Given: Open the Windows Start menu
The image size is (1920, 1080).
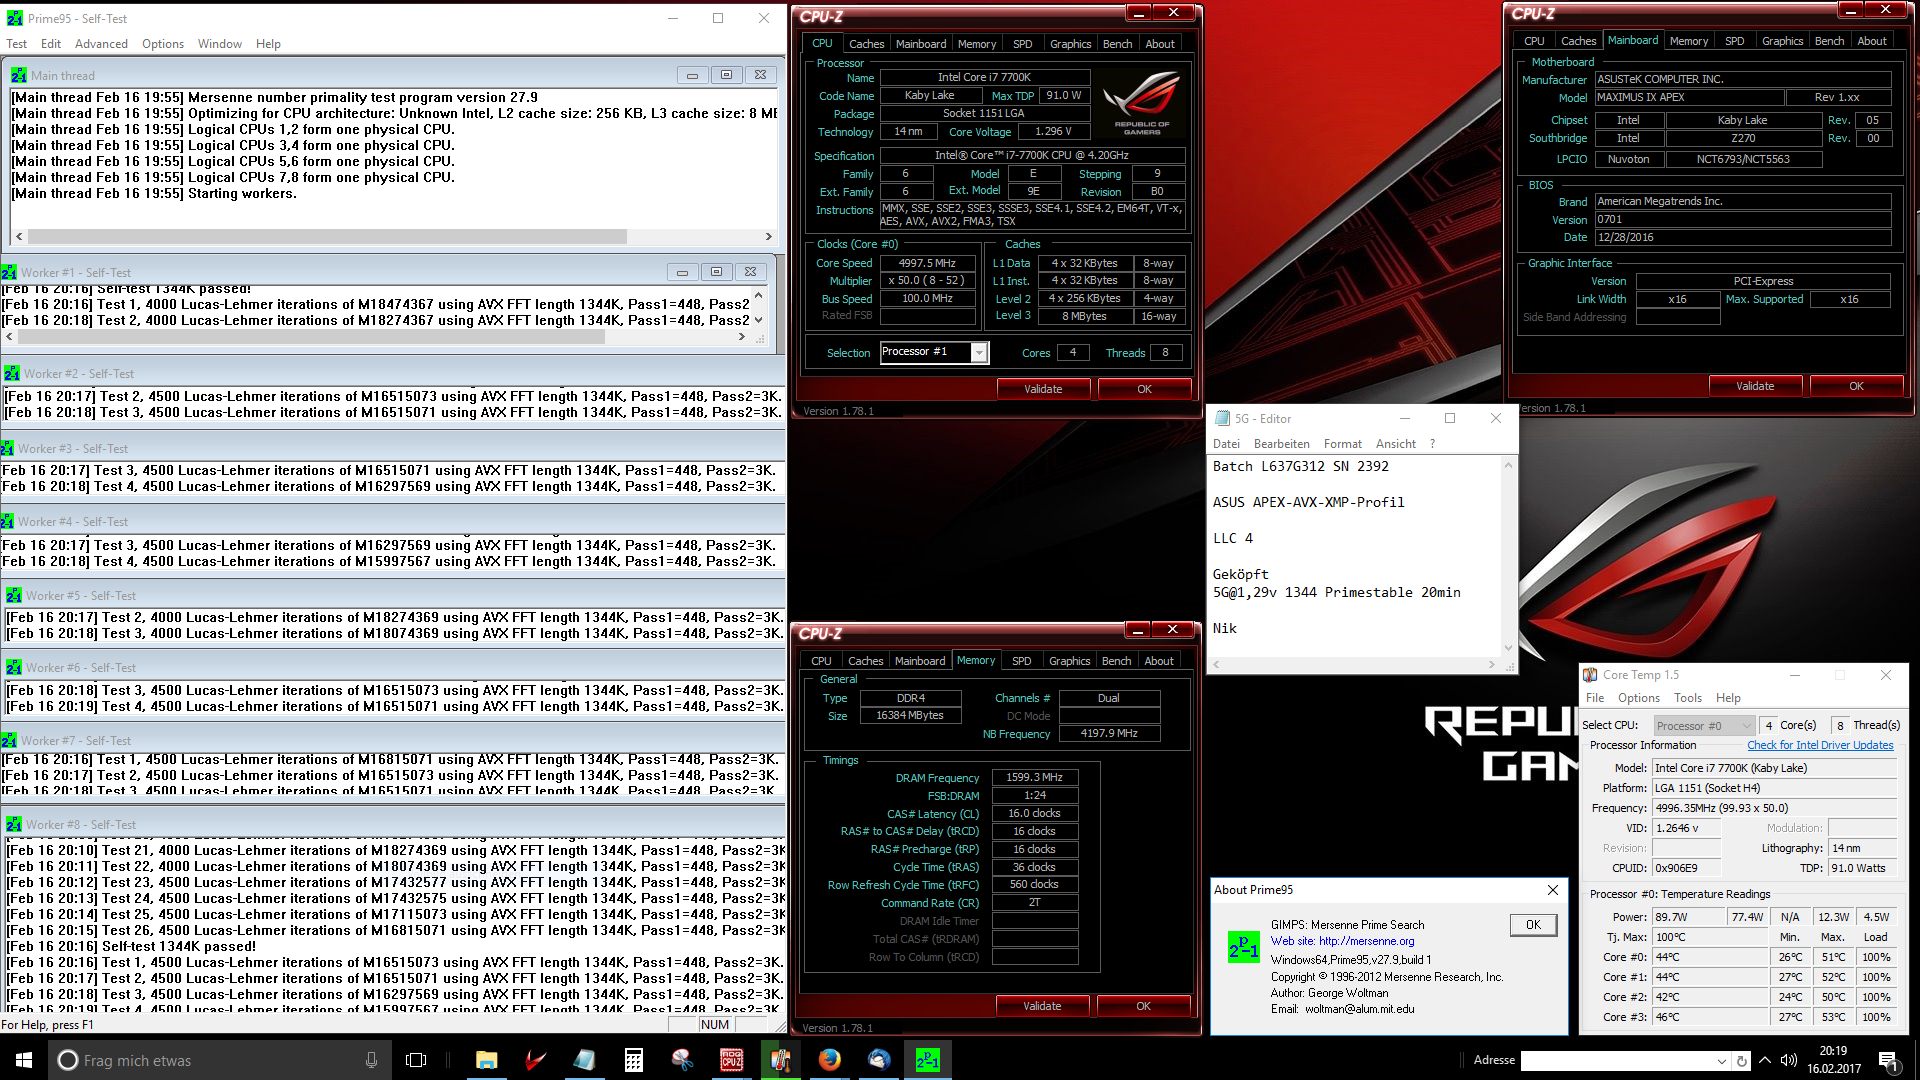Looking at the screenshot, I should 24,1060.
